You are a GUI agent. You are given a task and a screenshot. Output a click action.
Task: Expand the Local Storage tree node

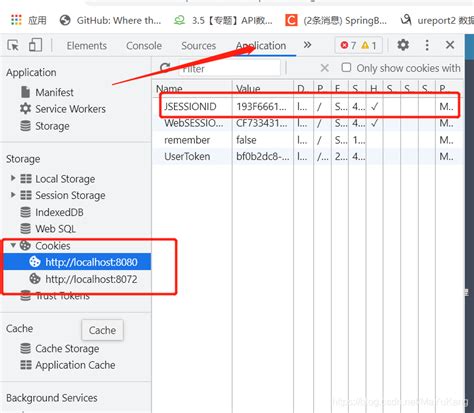tap(13, 178)
